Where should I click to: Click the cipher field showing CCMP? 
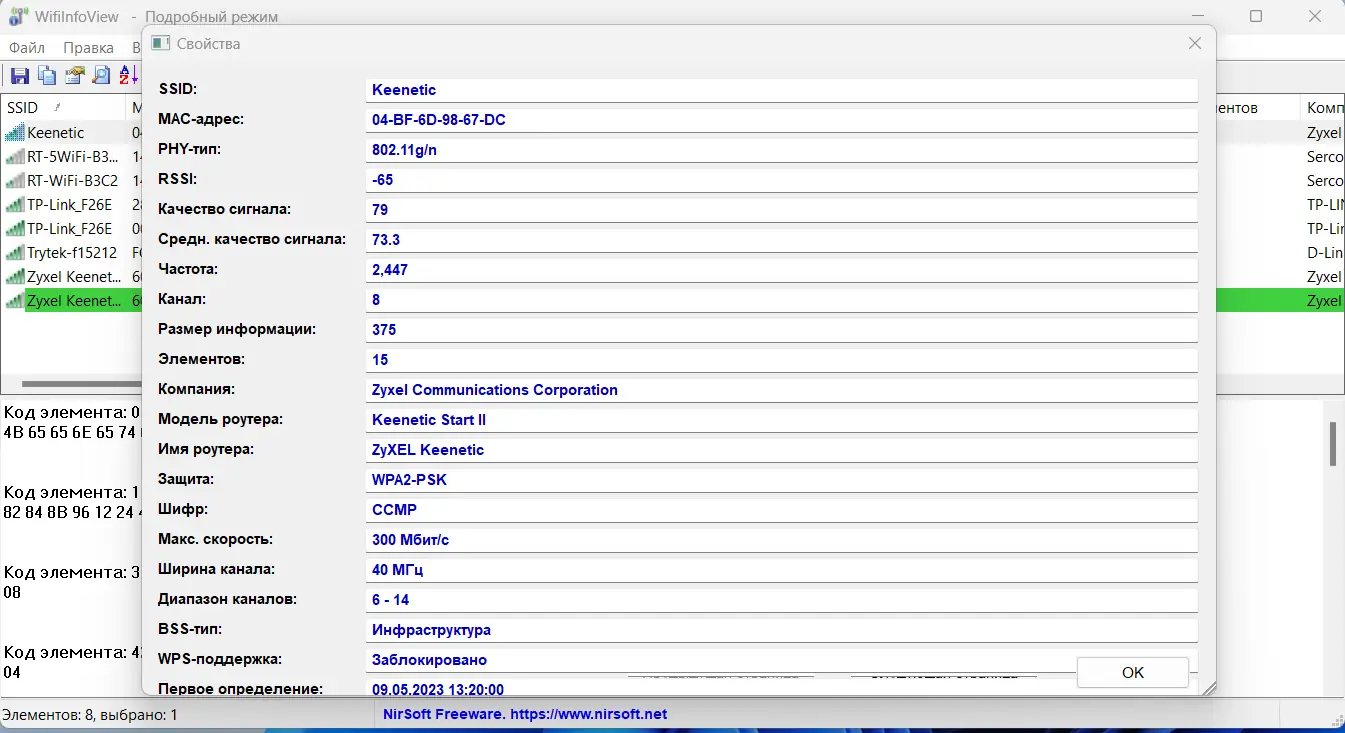(782, 510)
